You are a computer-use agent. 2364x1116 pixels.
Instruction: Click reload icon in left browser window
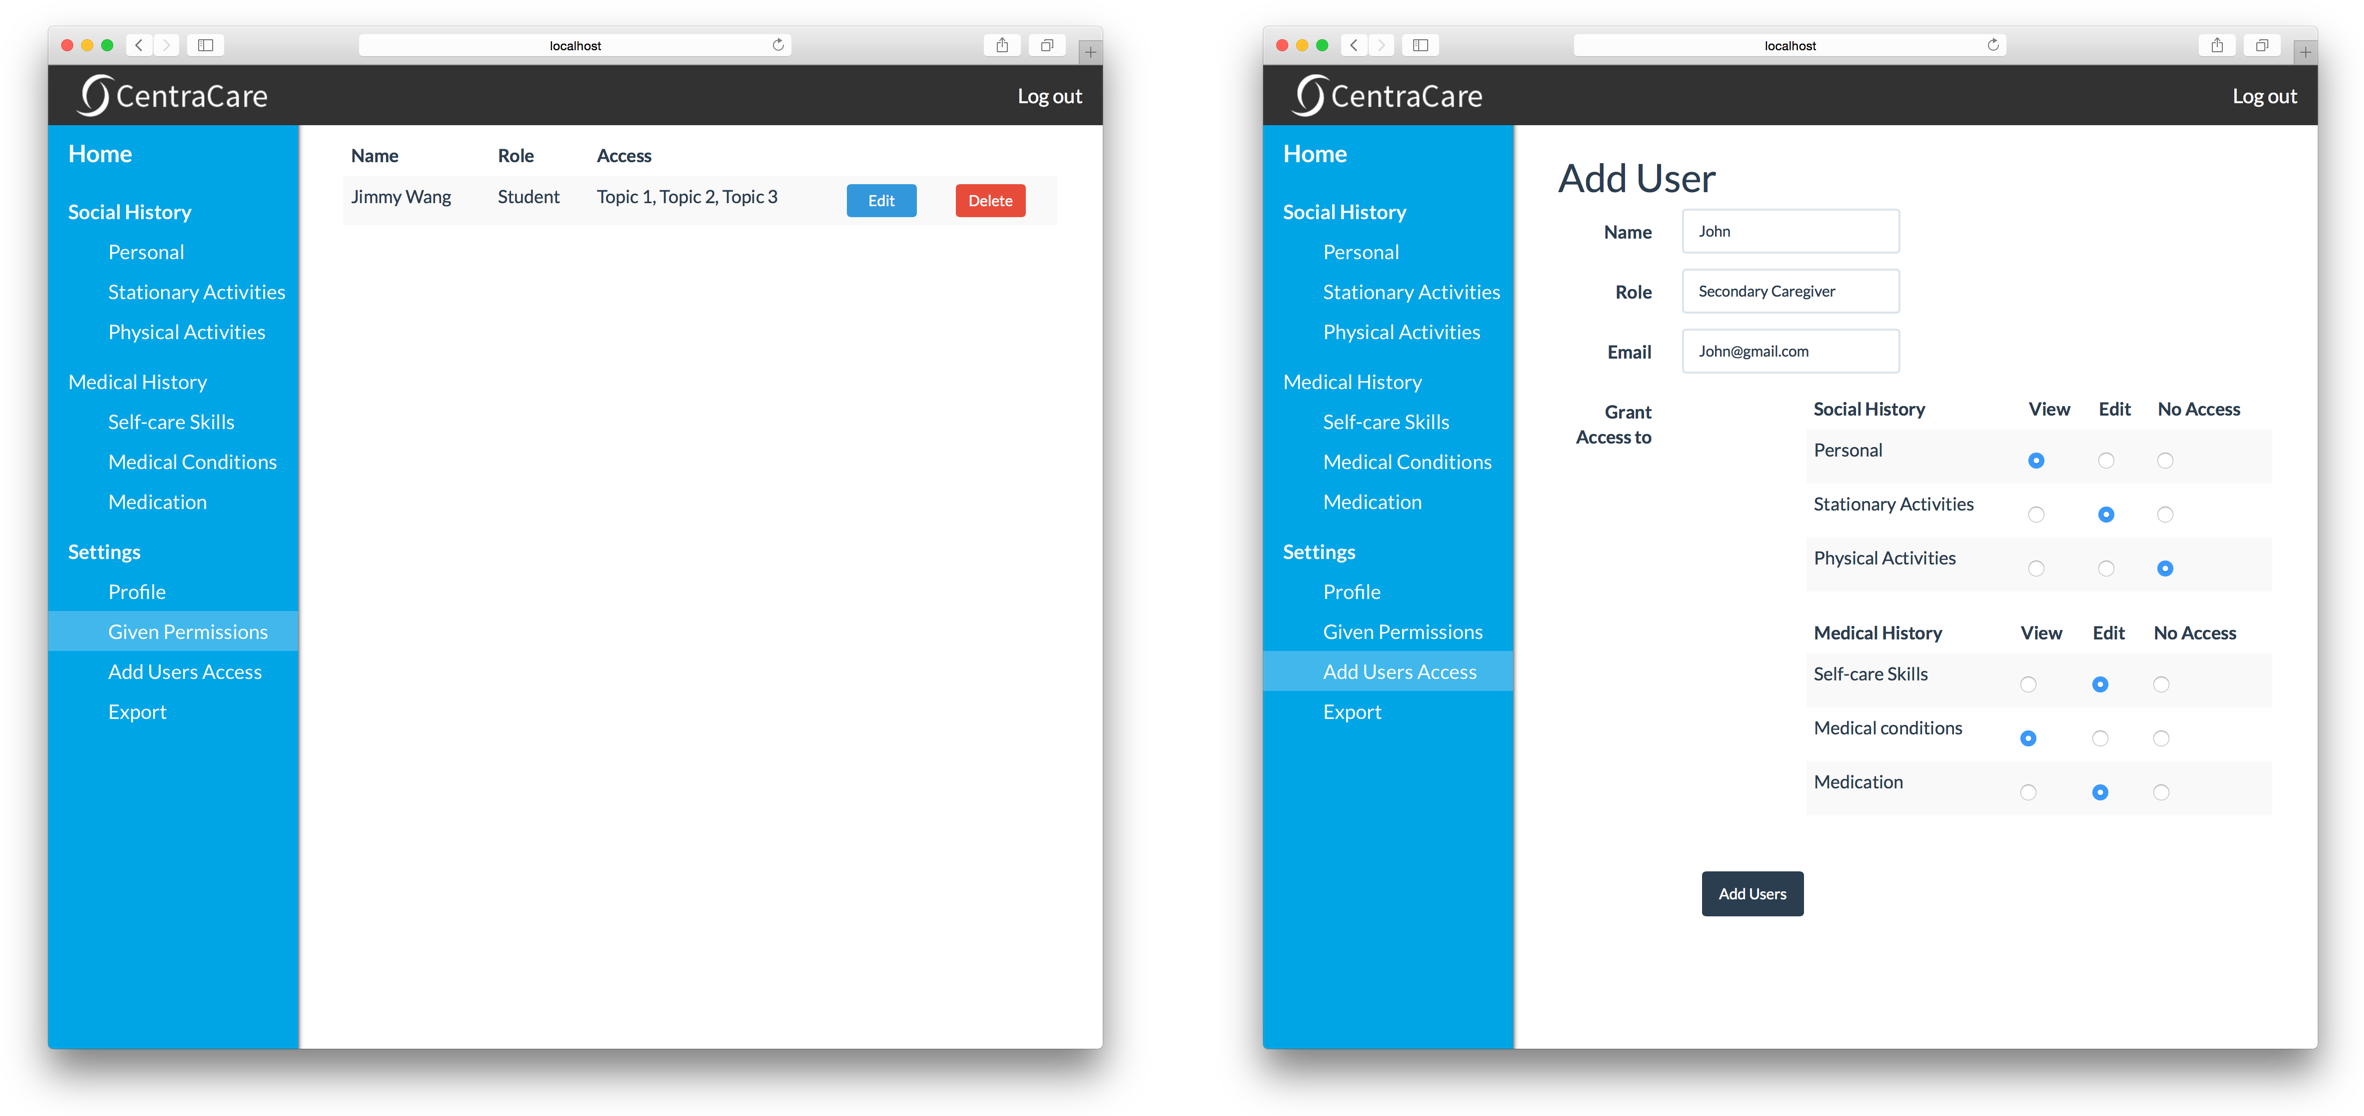tap(778, 45)
